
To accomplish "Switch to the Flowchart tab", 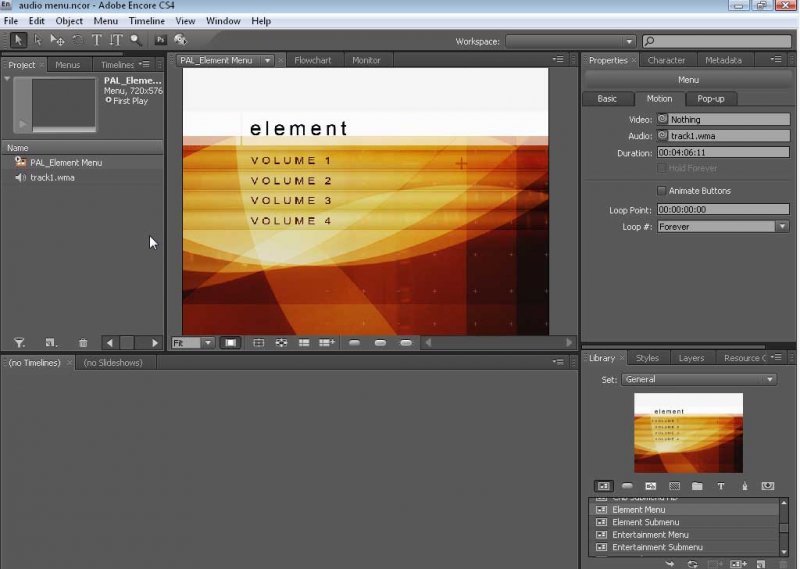I will coord(312,60).
